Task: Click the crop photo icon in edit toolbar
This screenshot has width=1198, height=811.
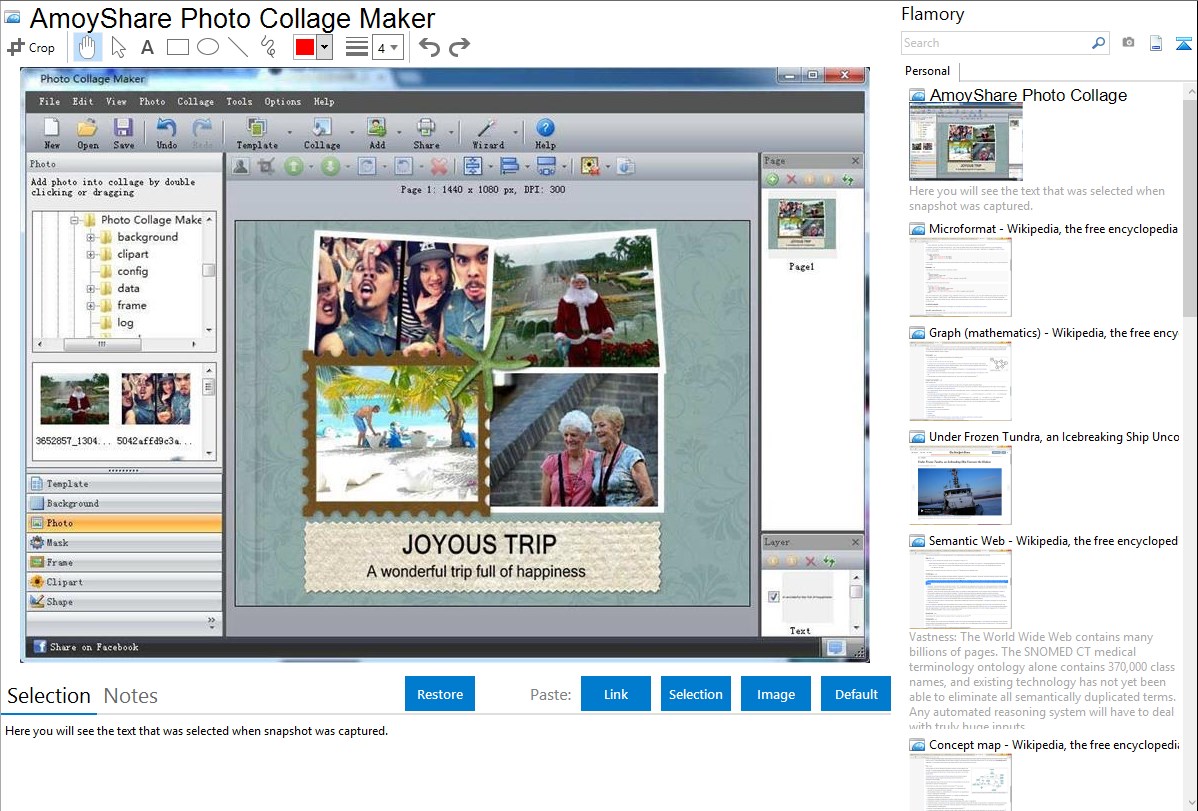Action: click(267, 166)
